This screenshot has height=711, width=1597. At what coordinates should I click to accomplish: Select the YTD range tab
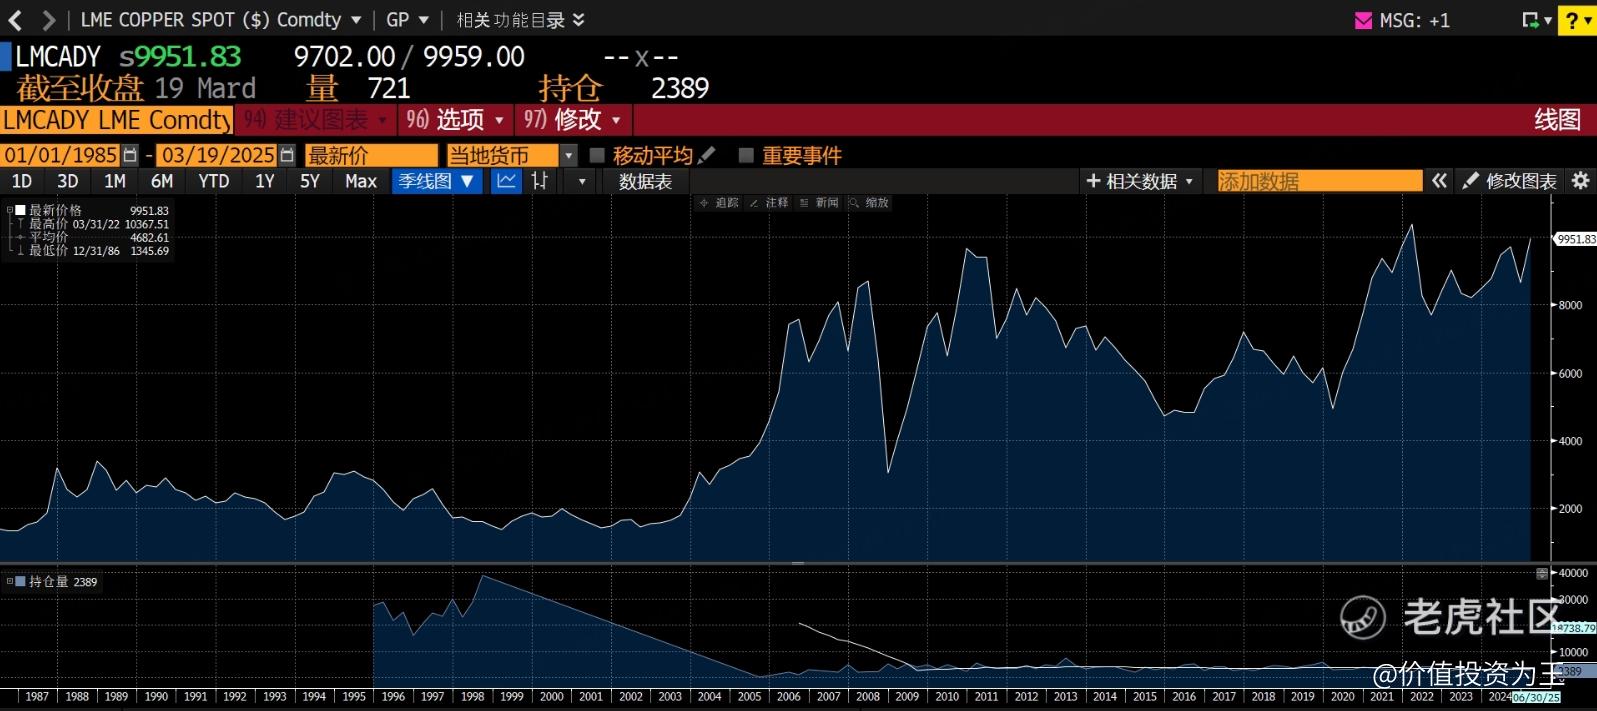pyautogui.click(x=214, y=181)
